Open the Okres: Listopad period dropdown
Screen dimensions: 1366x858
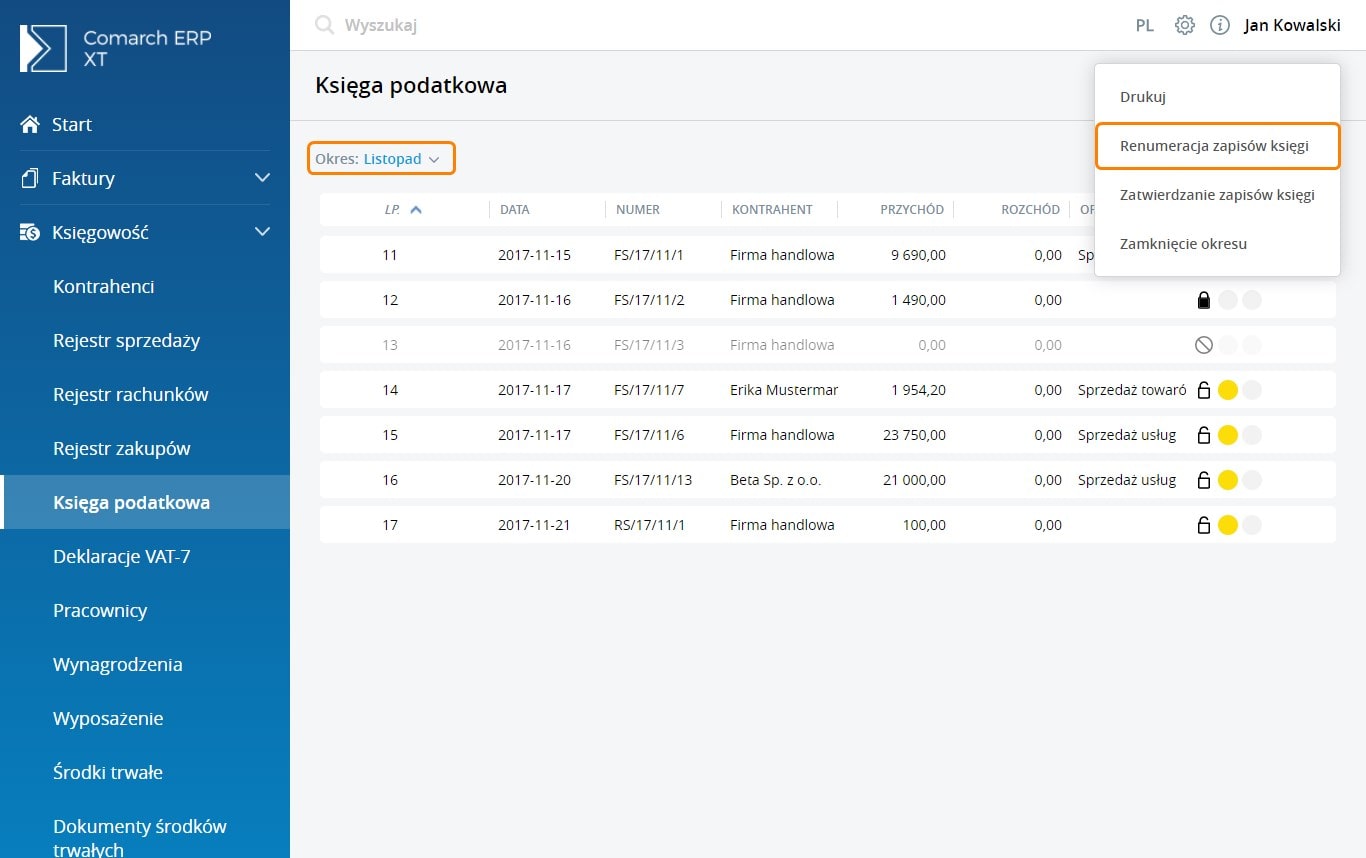tap(381, 159)
